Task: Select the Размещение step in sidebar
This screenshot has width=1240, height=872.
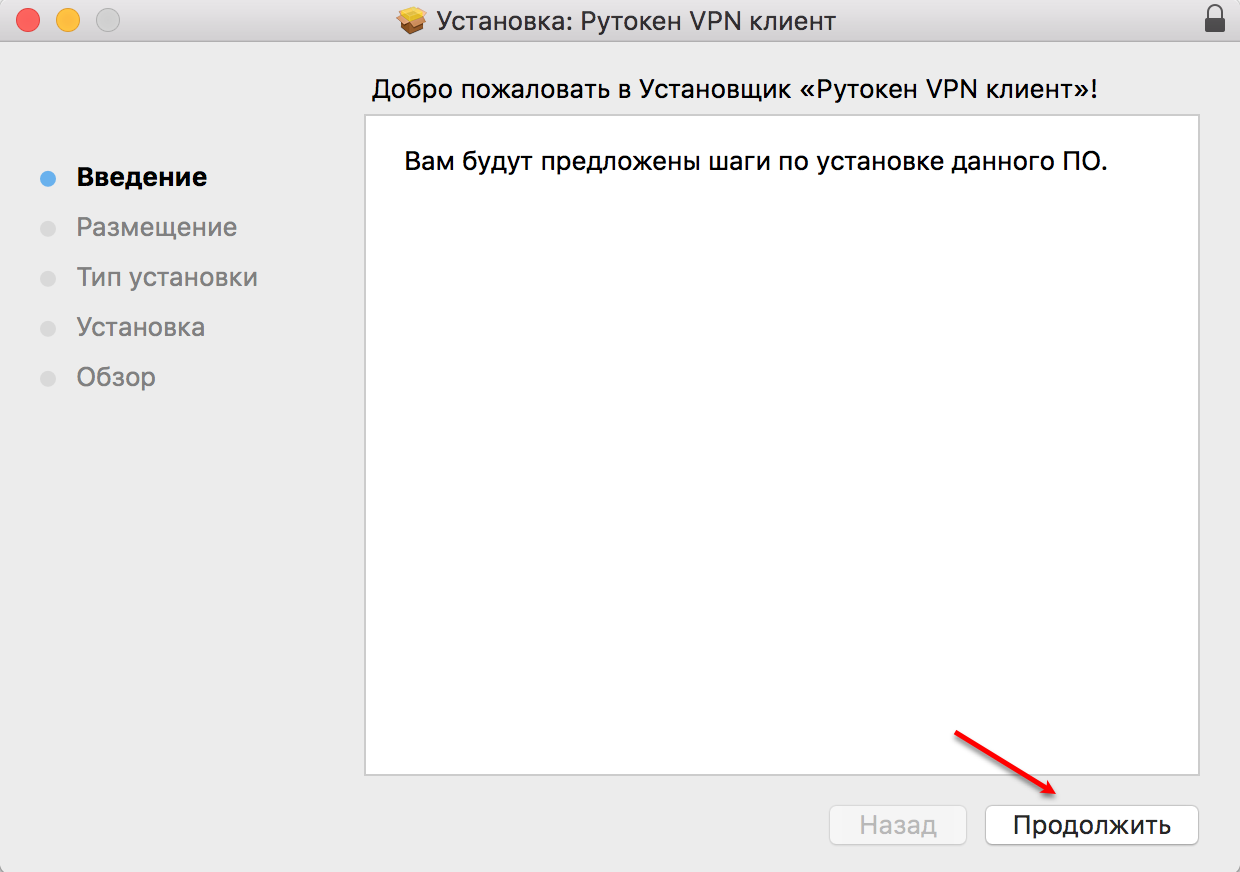Action: 157,227
